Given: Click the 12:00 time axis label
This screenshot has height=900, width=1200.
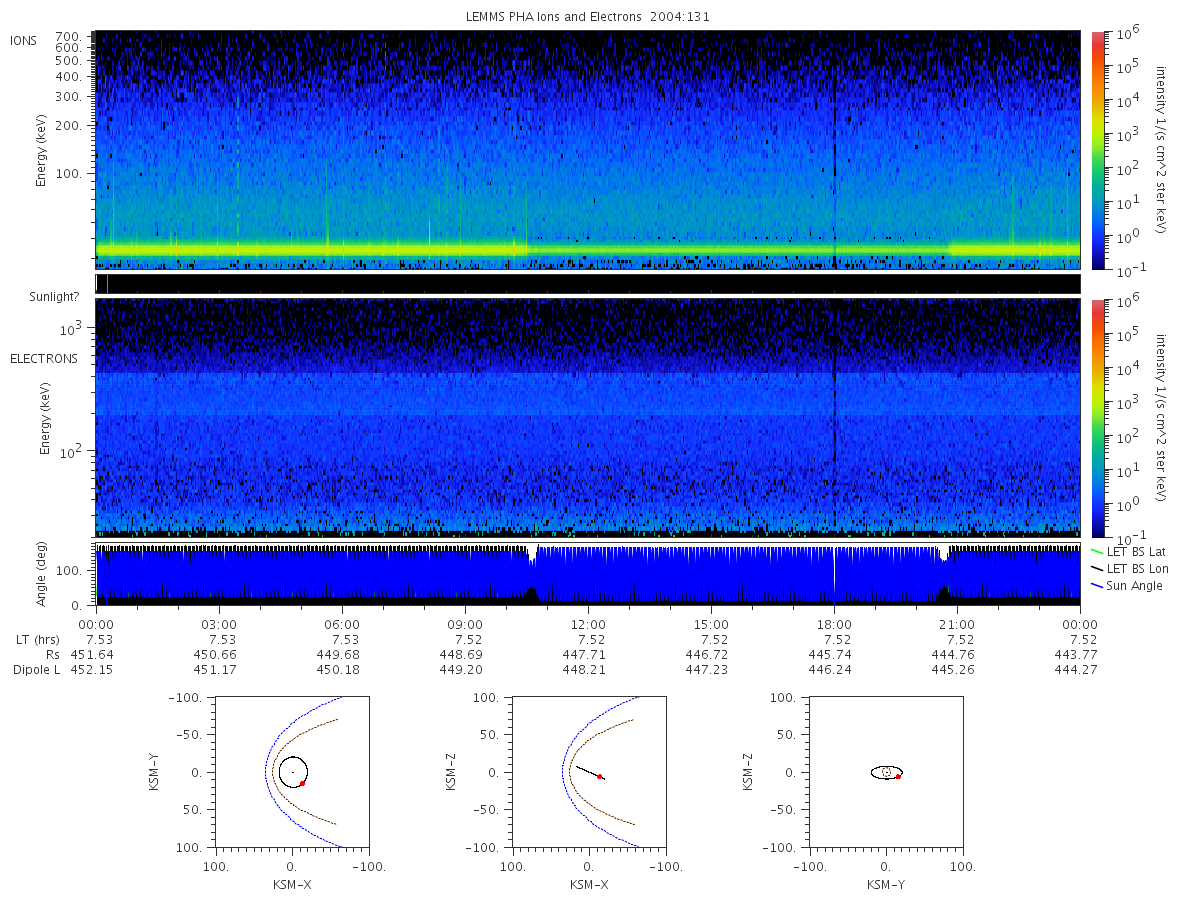Looking at the screenshot, I should pos(589,625).
